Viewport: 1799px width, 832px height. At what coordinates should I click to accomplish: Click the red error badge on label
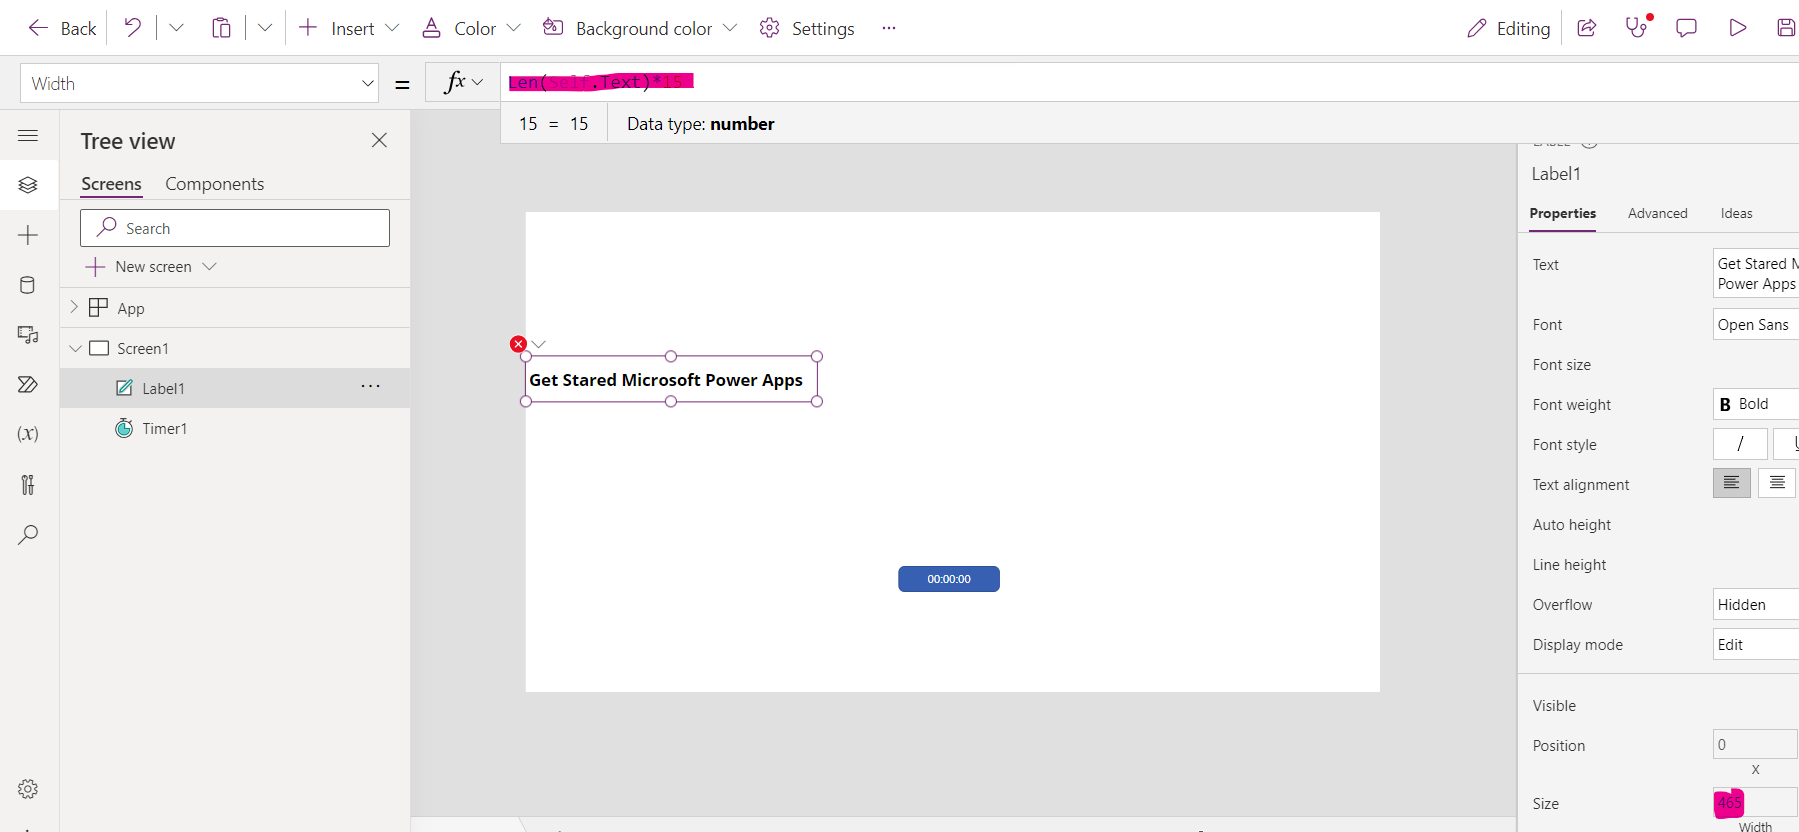pos(518,344)
